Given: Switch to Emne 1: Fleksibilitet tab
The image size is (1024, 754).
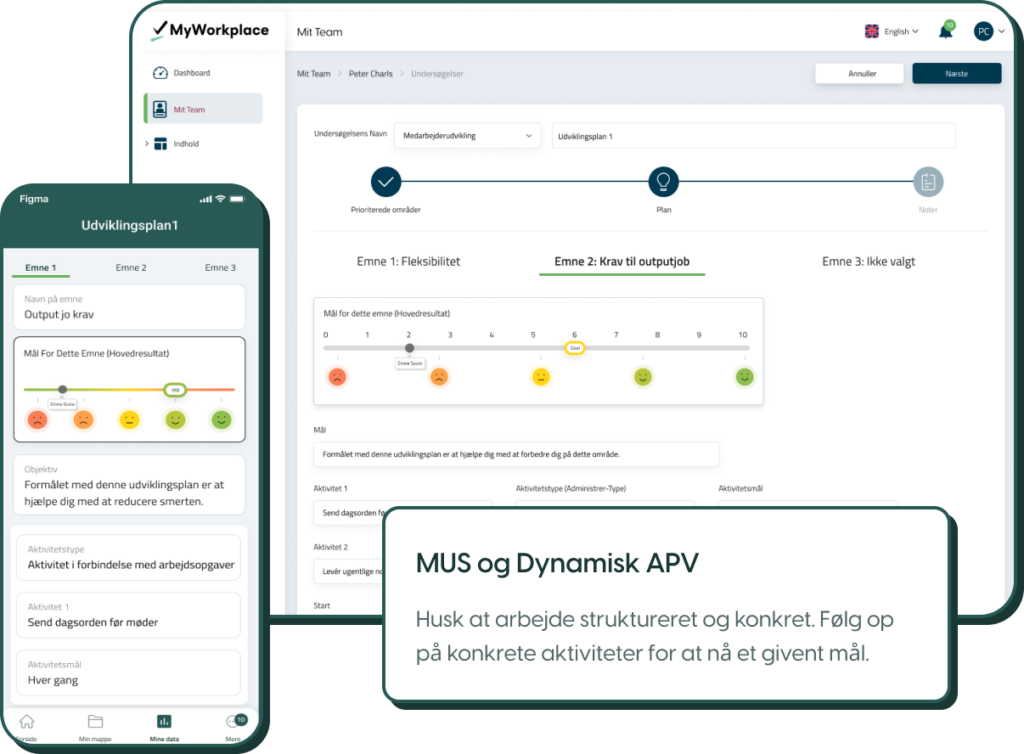Looking at the screenshot, I should tap(408, 262).
